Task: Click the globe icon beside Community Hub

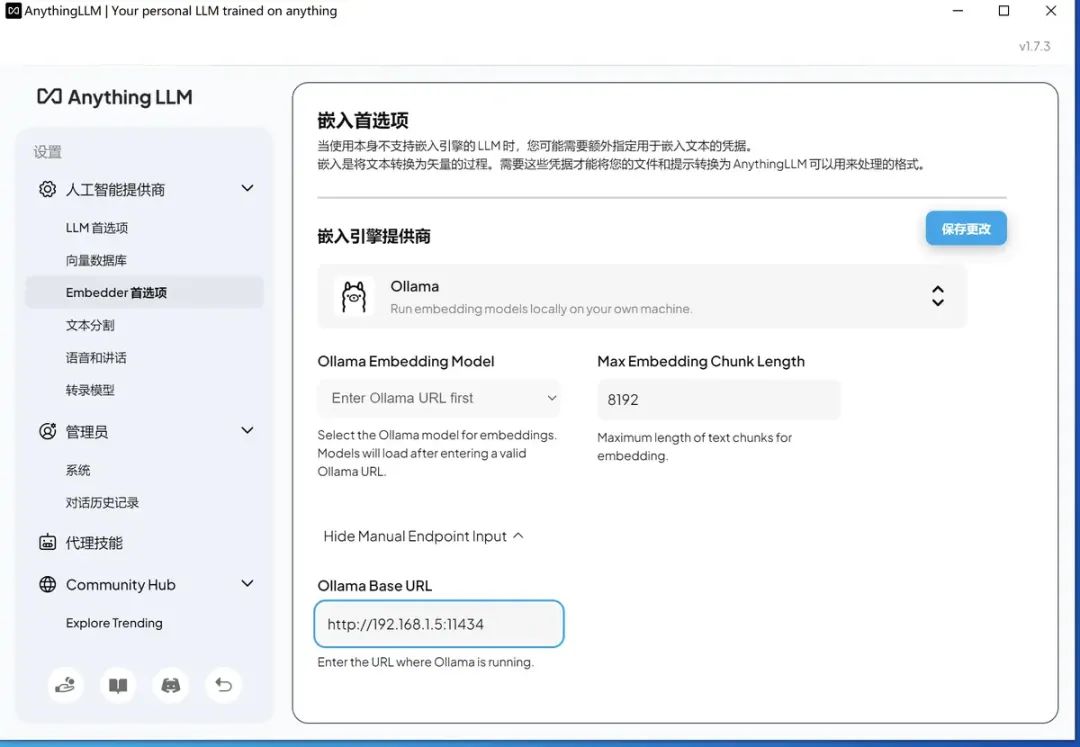Action: point(47,585)
